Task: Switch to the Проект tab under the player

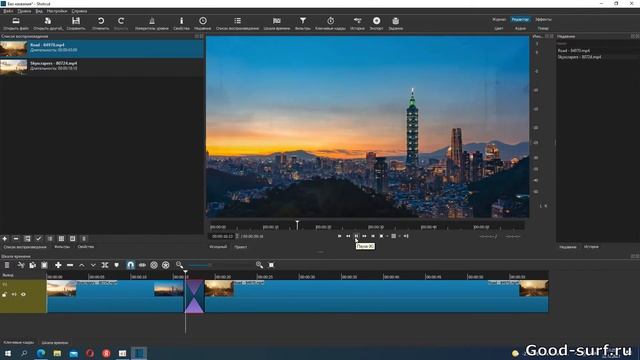Action: [240, 247]
